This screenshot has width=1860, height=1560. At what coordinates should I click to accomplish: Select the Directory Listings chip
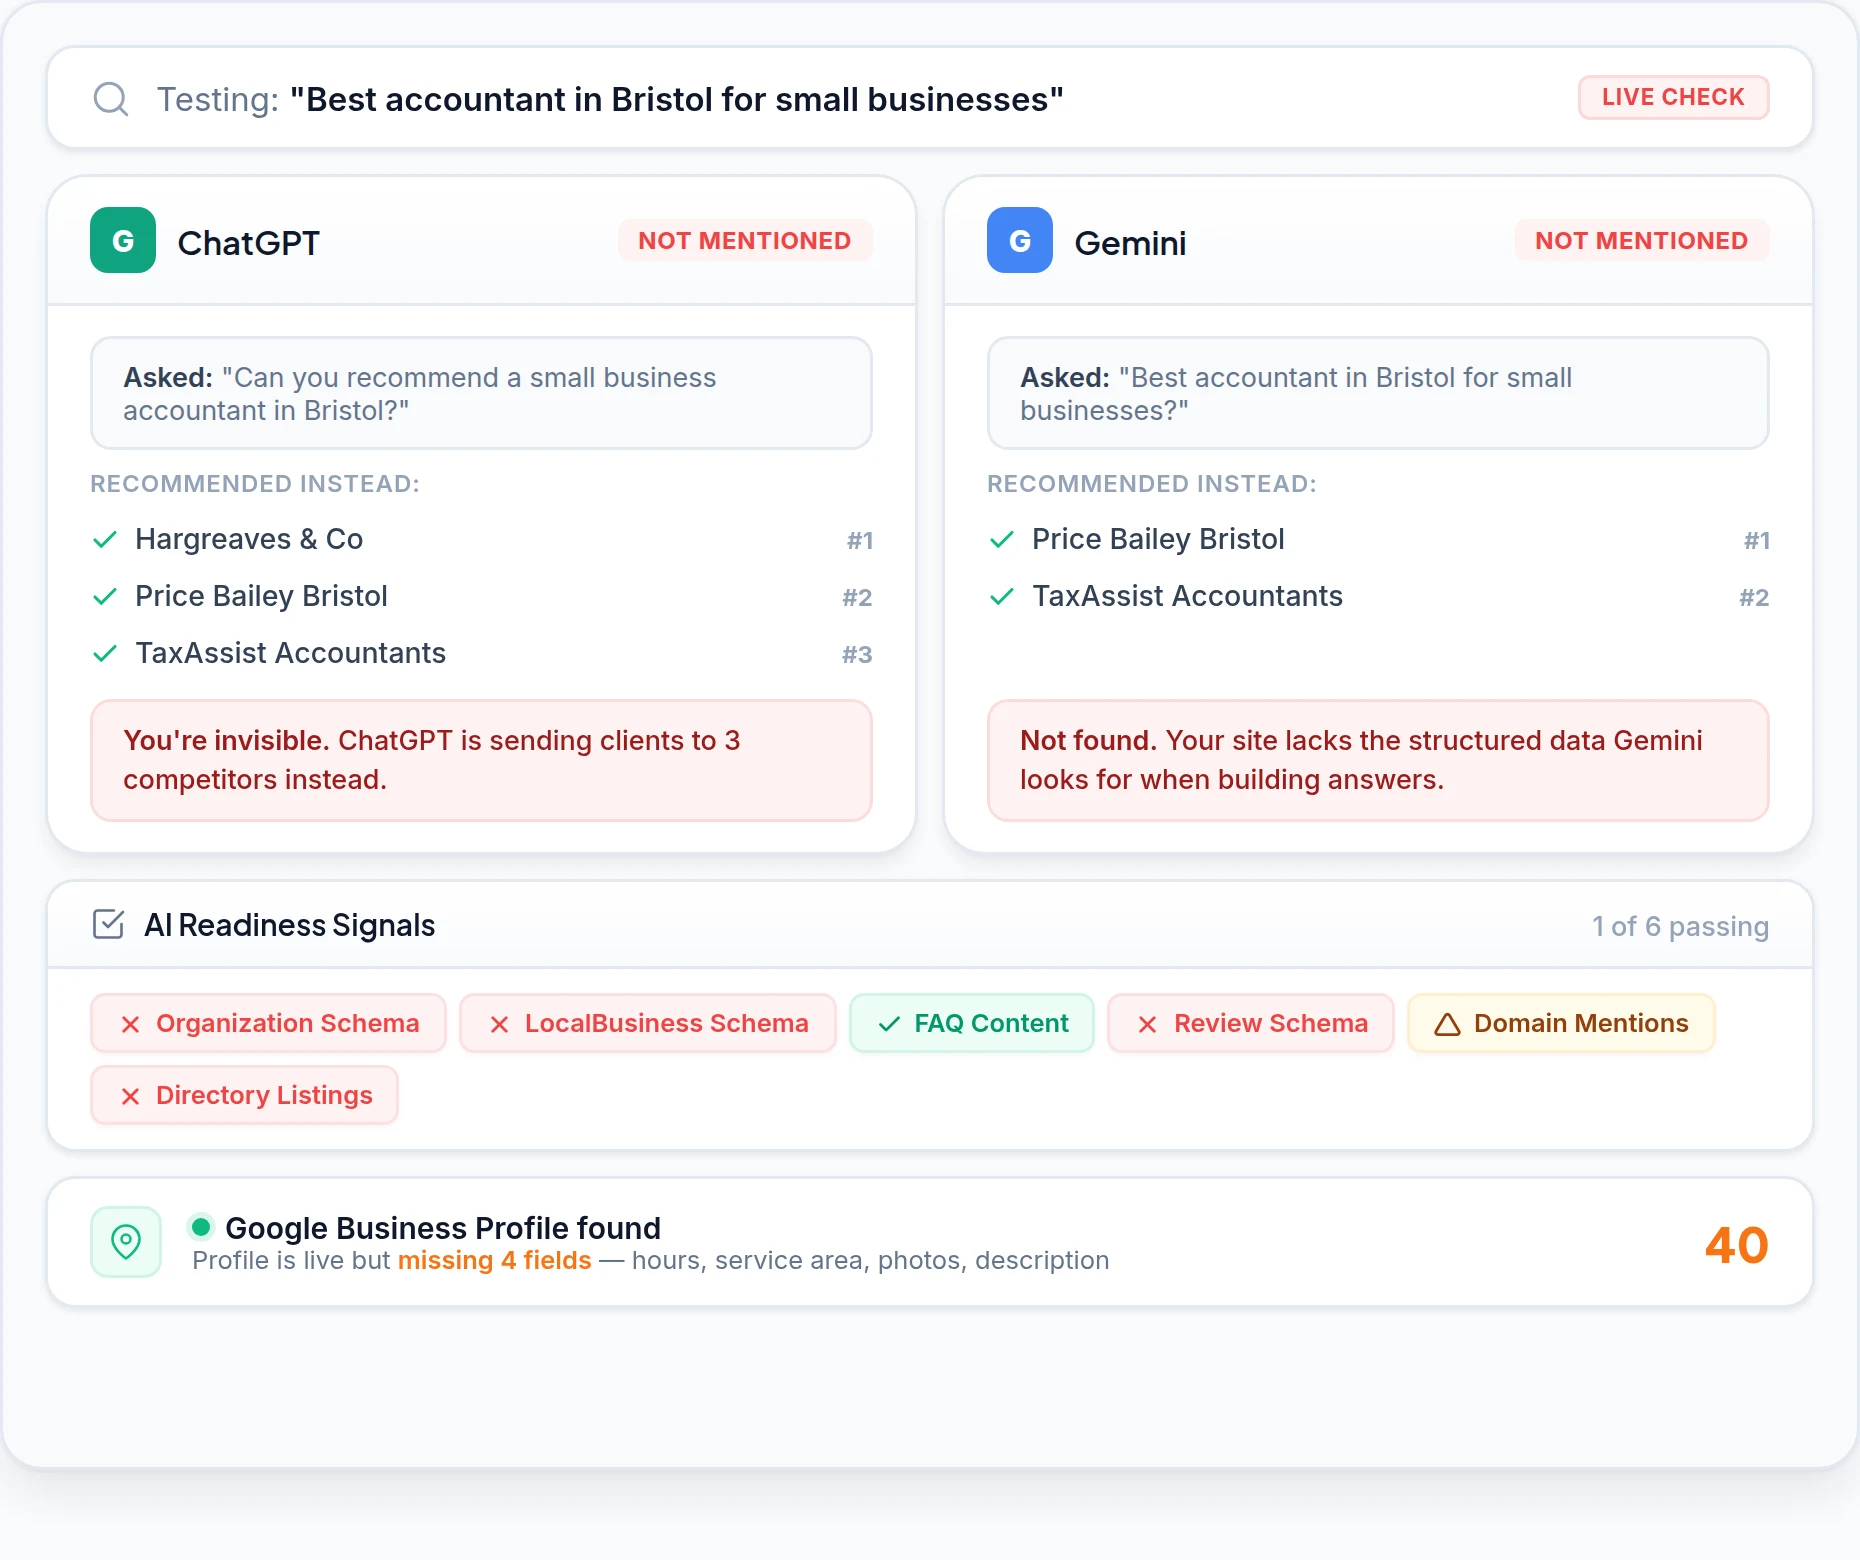[x=245, y=1095]
